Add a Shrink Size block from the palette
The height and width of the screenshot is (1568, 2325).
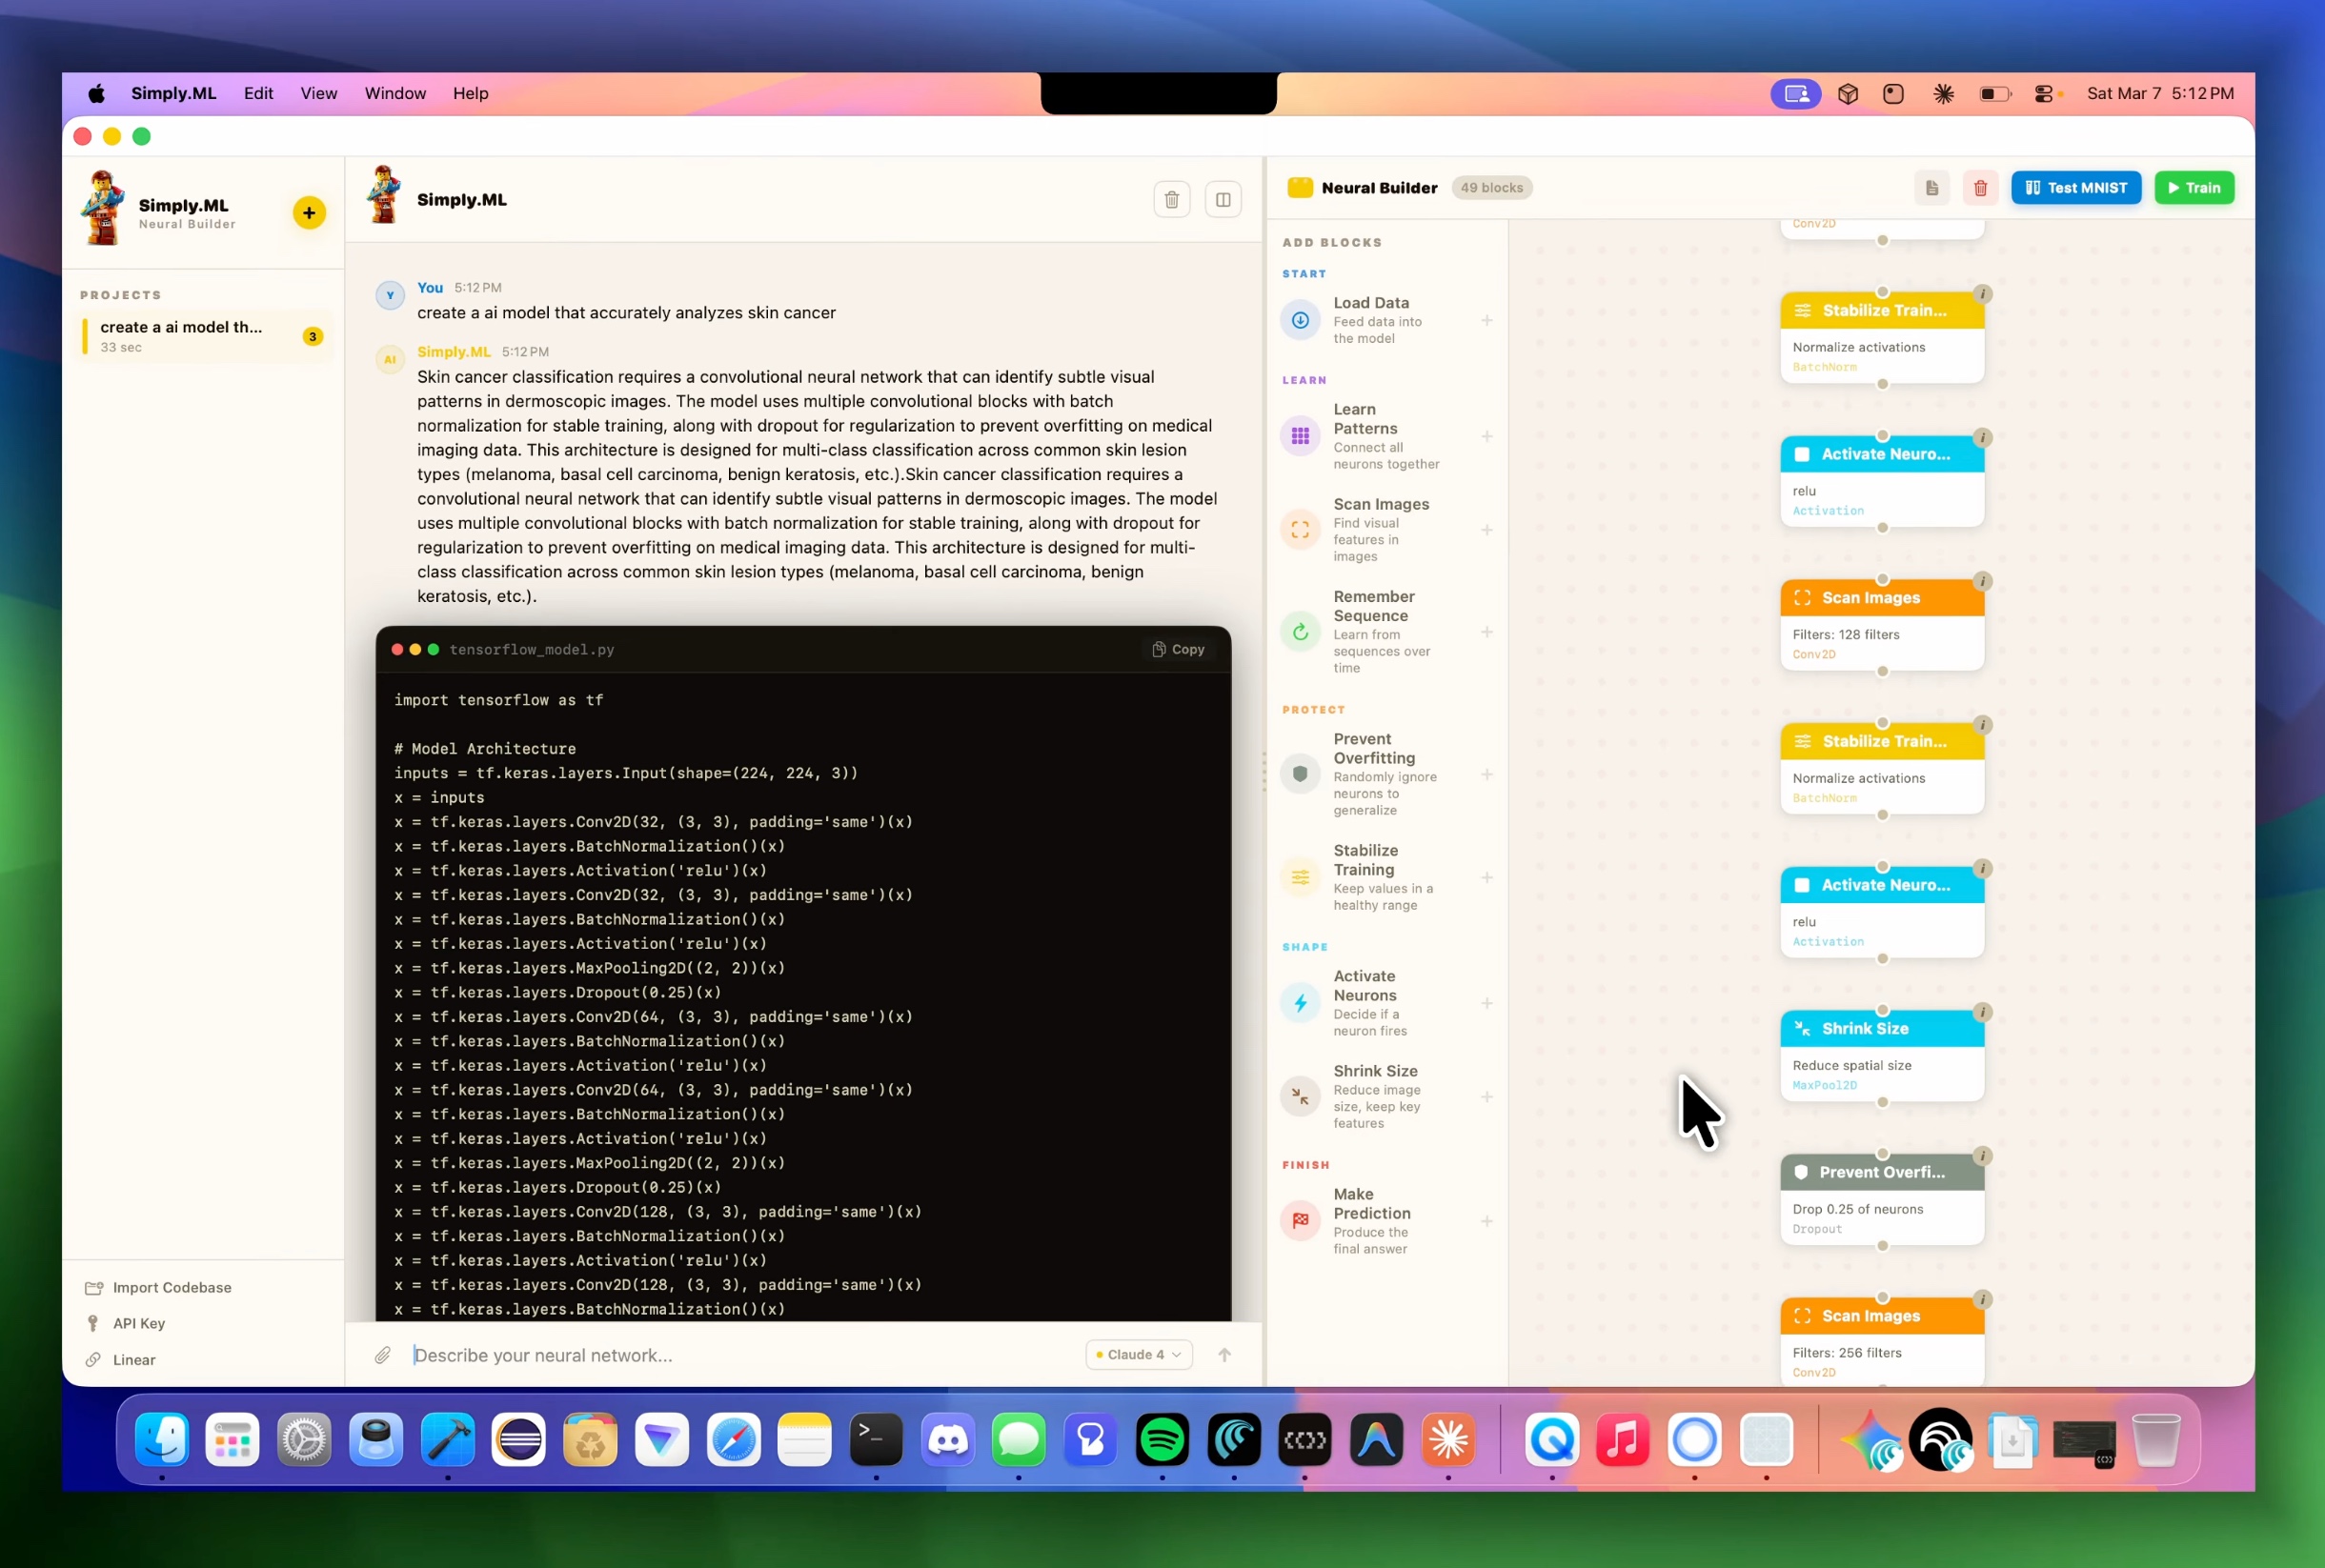(1389, 1096)
